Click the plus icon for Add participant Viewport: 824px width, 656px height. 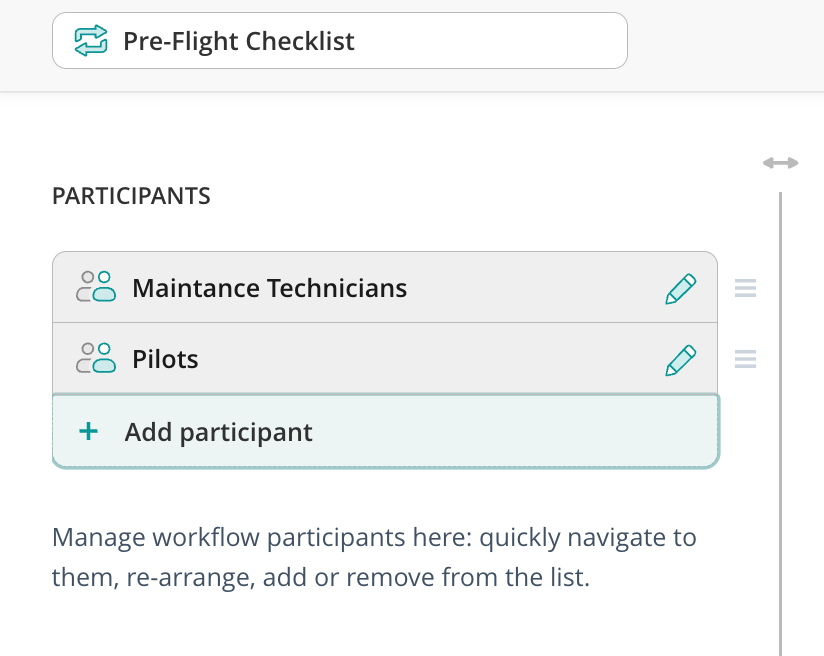[x=89, y=432]
